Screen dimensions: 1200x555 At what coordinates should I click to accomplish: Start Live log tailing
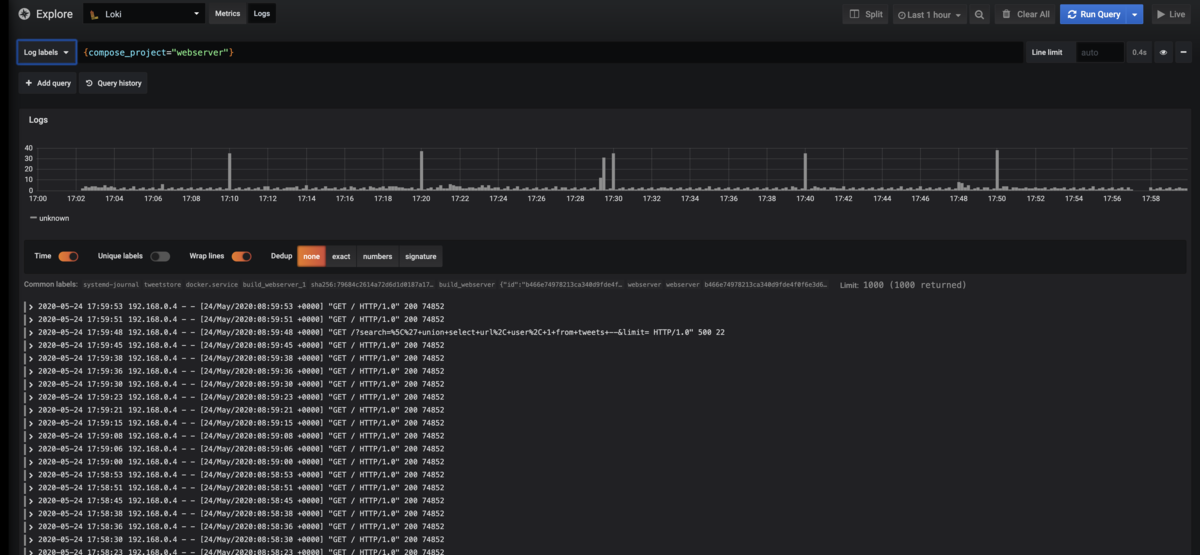1171,15
